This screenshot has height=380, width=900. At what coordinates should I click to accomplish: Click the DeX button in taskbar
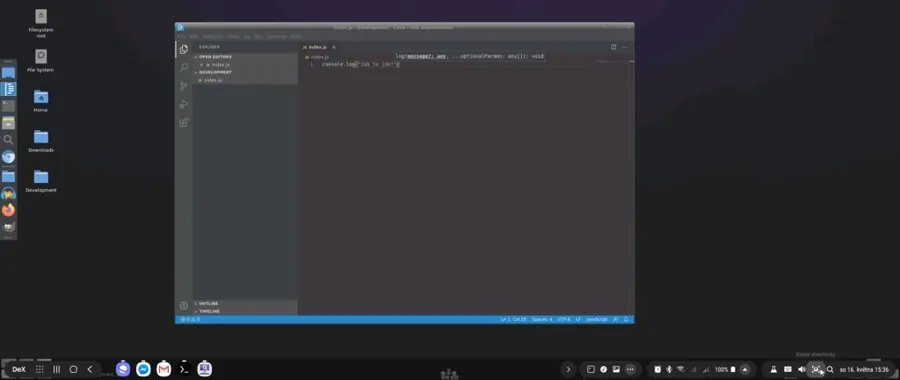tap(19, 369)
